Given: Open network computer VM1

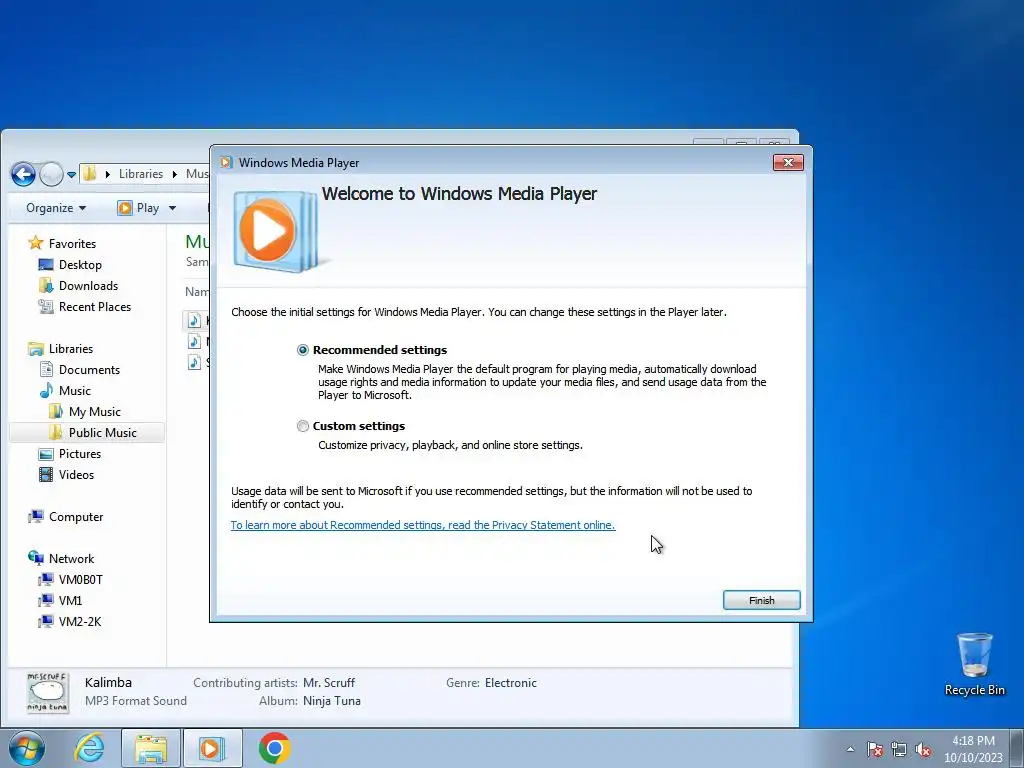Looking at the screenshot, I should pyautogui.click(x=70, y=600).
